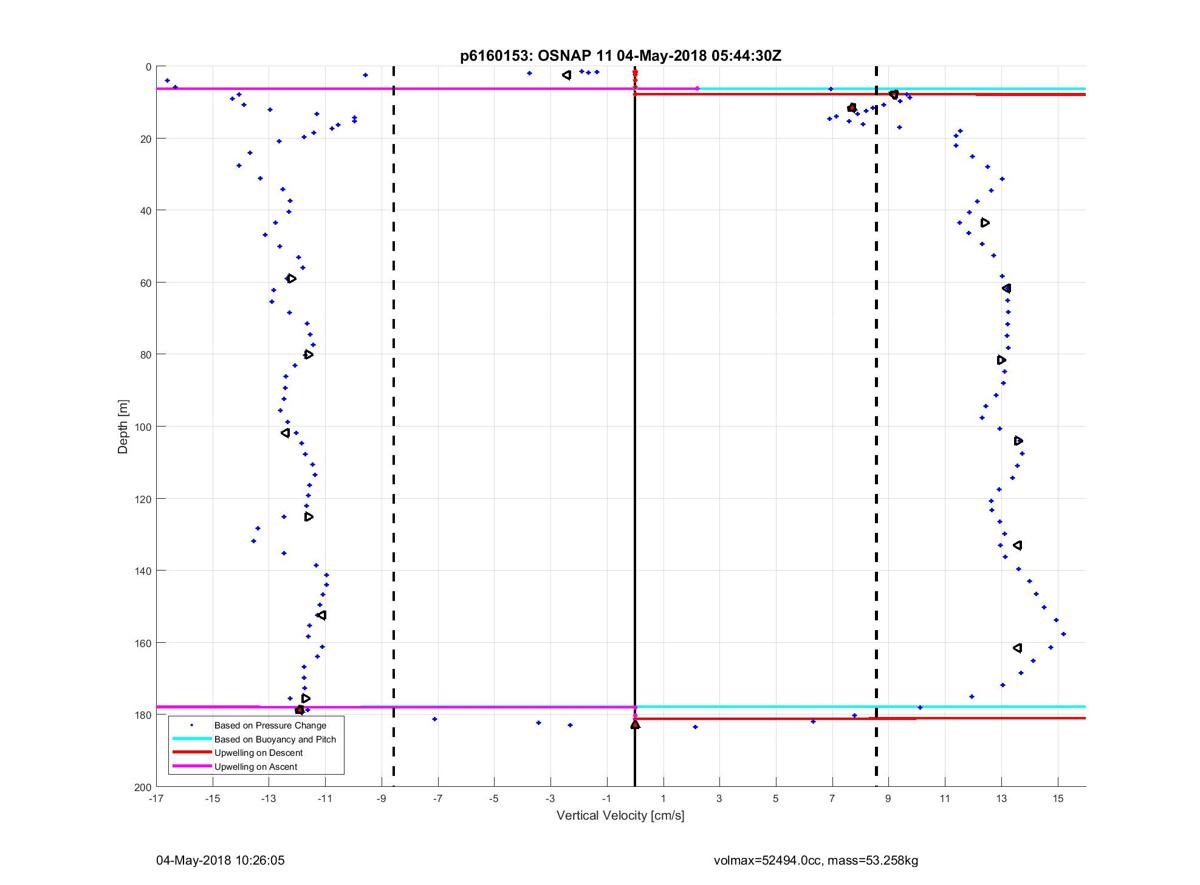Click the y-axis tick label '140'

(143, 571)
